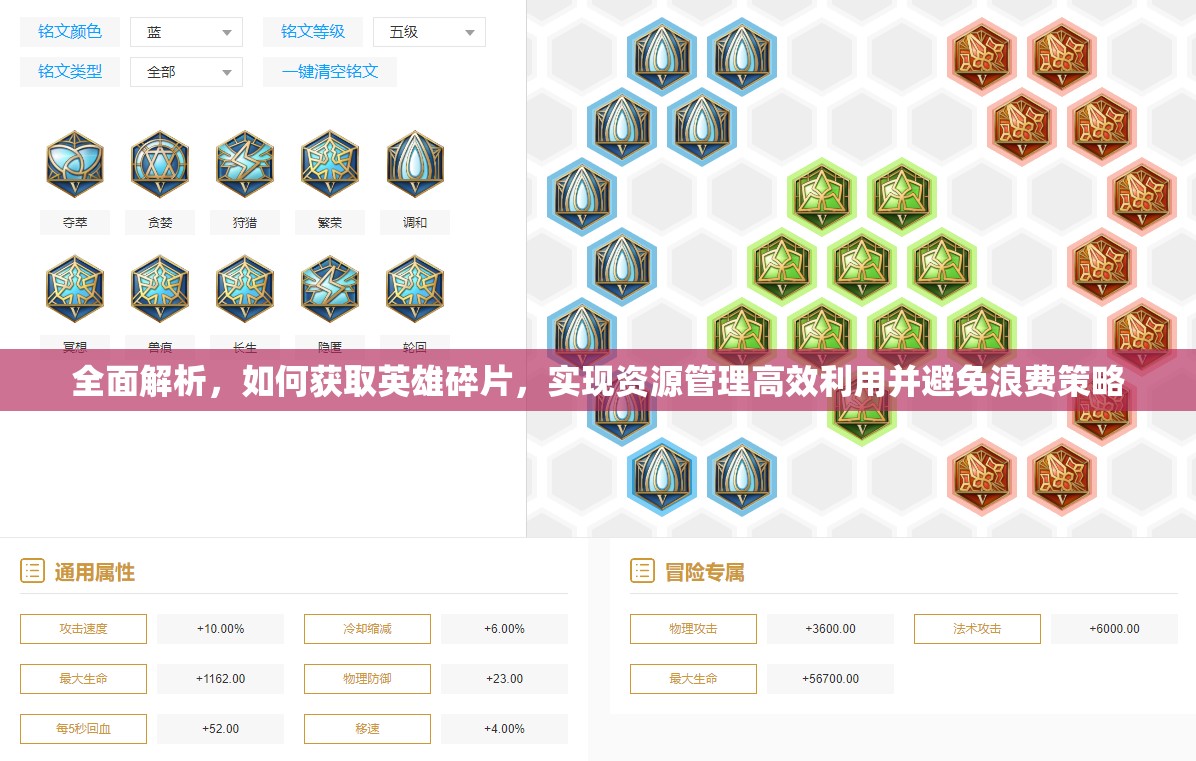The image size is (1196, 761).
Task: Click the 铭文颜色 filter label
Action: pyautogui.click(x=70, y=31)
